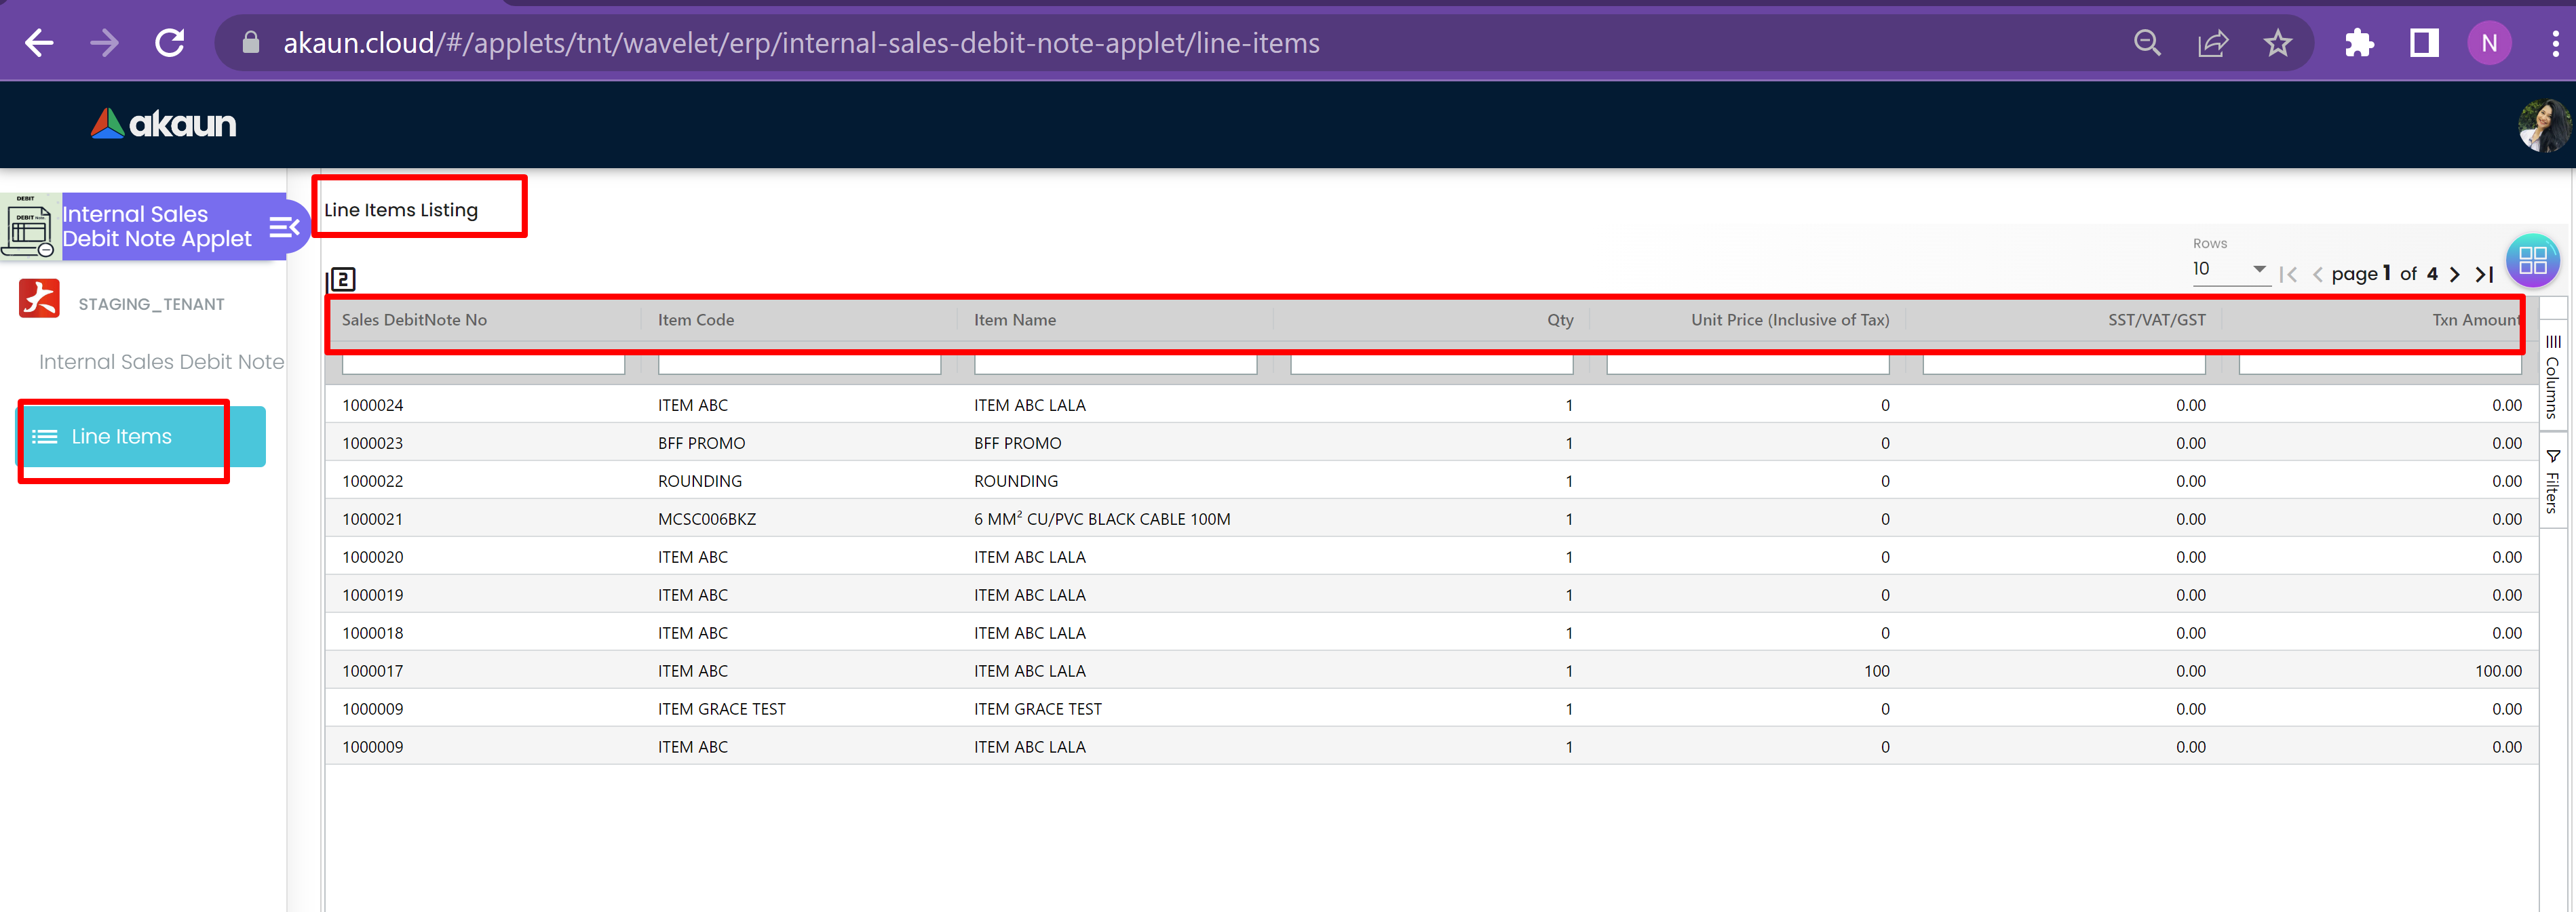Viewport: 2576px width, 912px height.
Task: Open Internal Sales Debit Note menu item
Action: (x=161, y=362)
